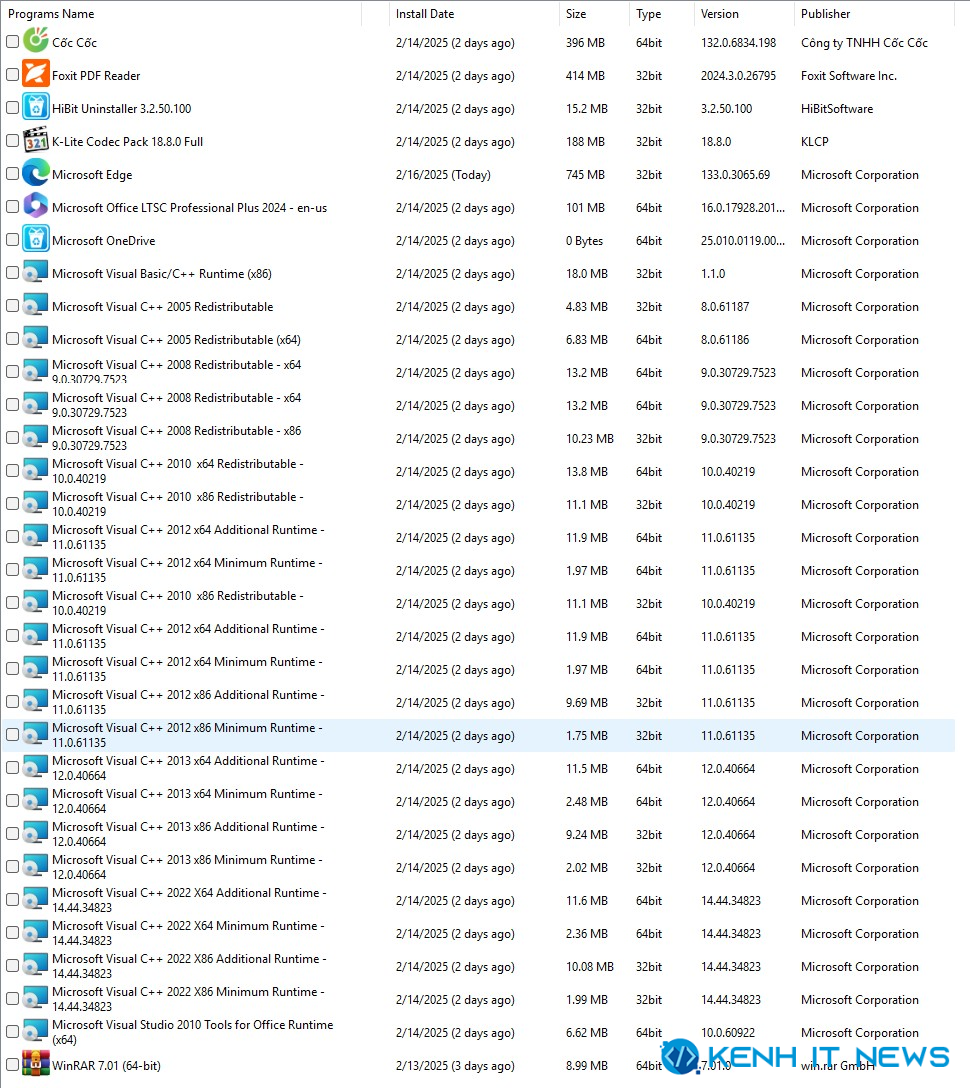
Task: Click icon of Visual C++ 2012 x86 Minimum Runtime
Action: pos(35,734)
